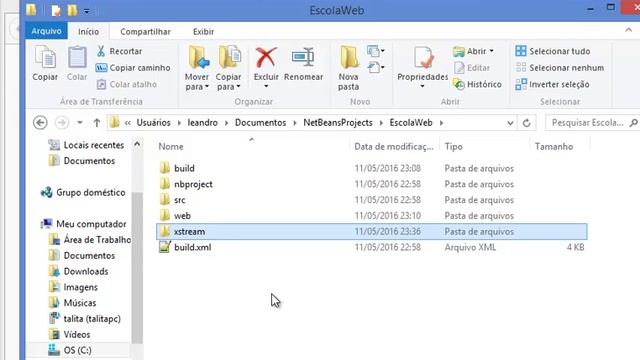This screenshot has height=360, width=640.
Task: Switch to the Exibir ribbon tab
Action: click(x=203, y=31)
